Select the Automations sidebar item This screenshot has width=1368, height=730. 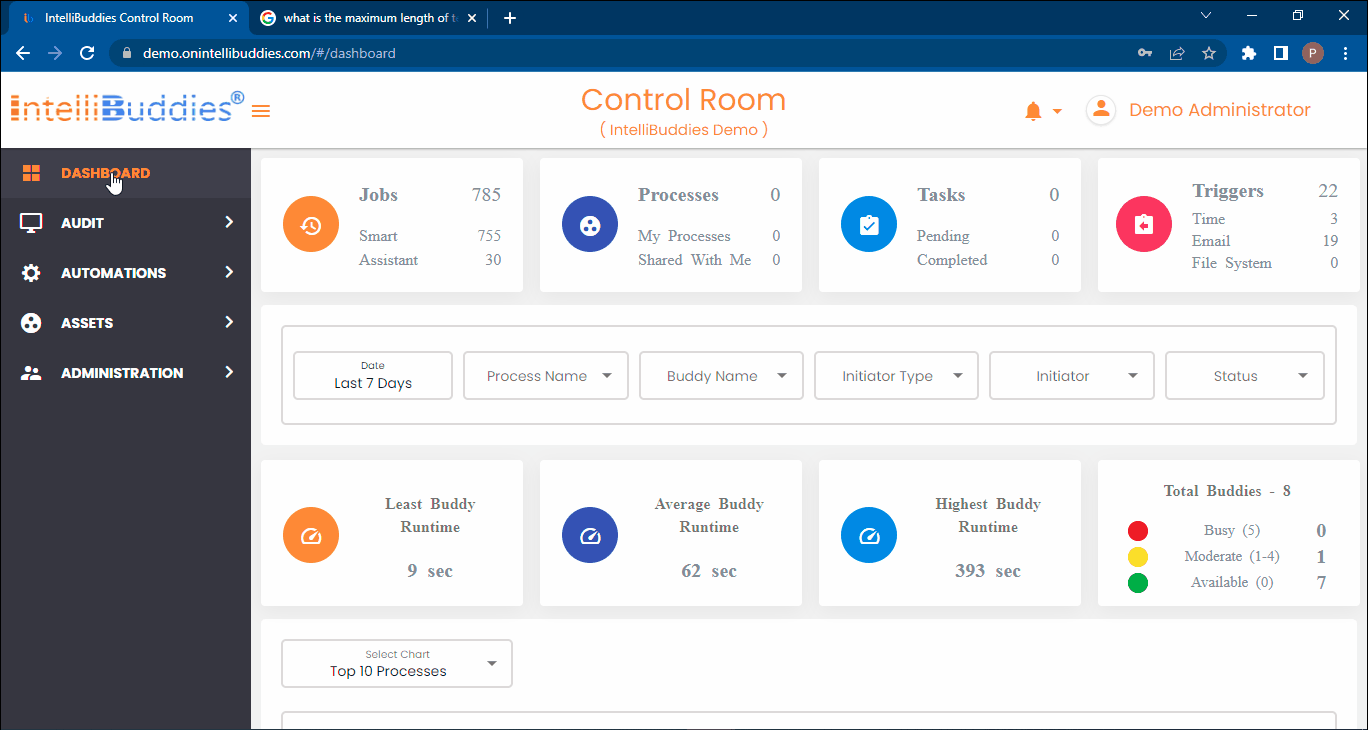pos(125,273)
